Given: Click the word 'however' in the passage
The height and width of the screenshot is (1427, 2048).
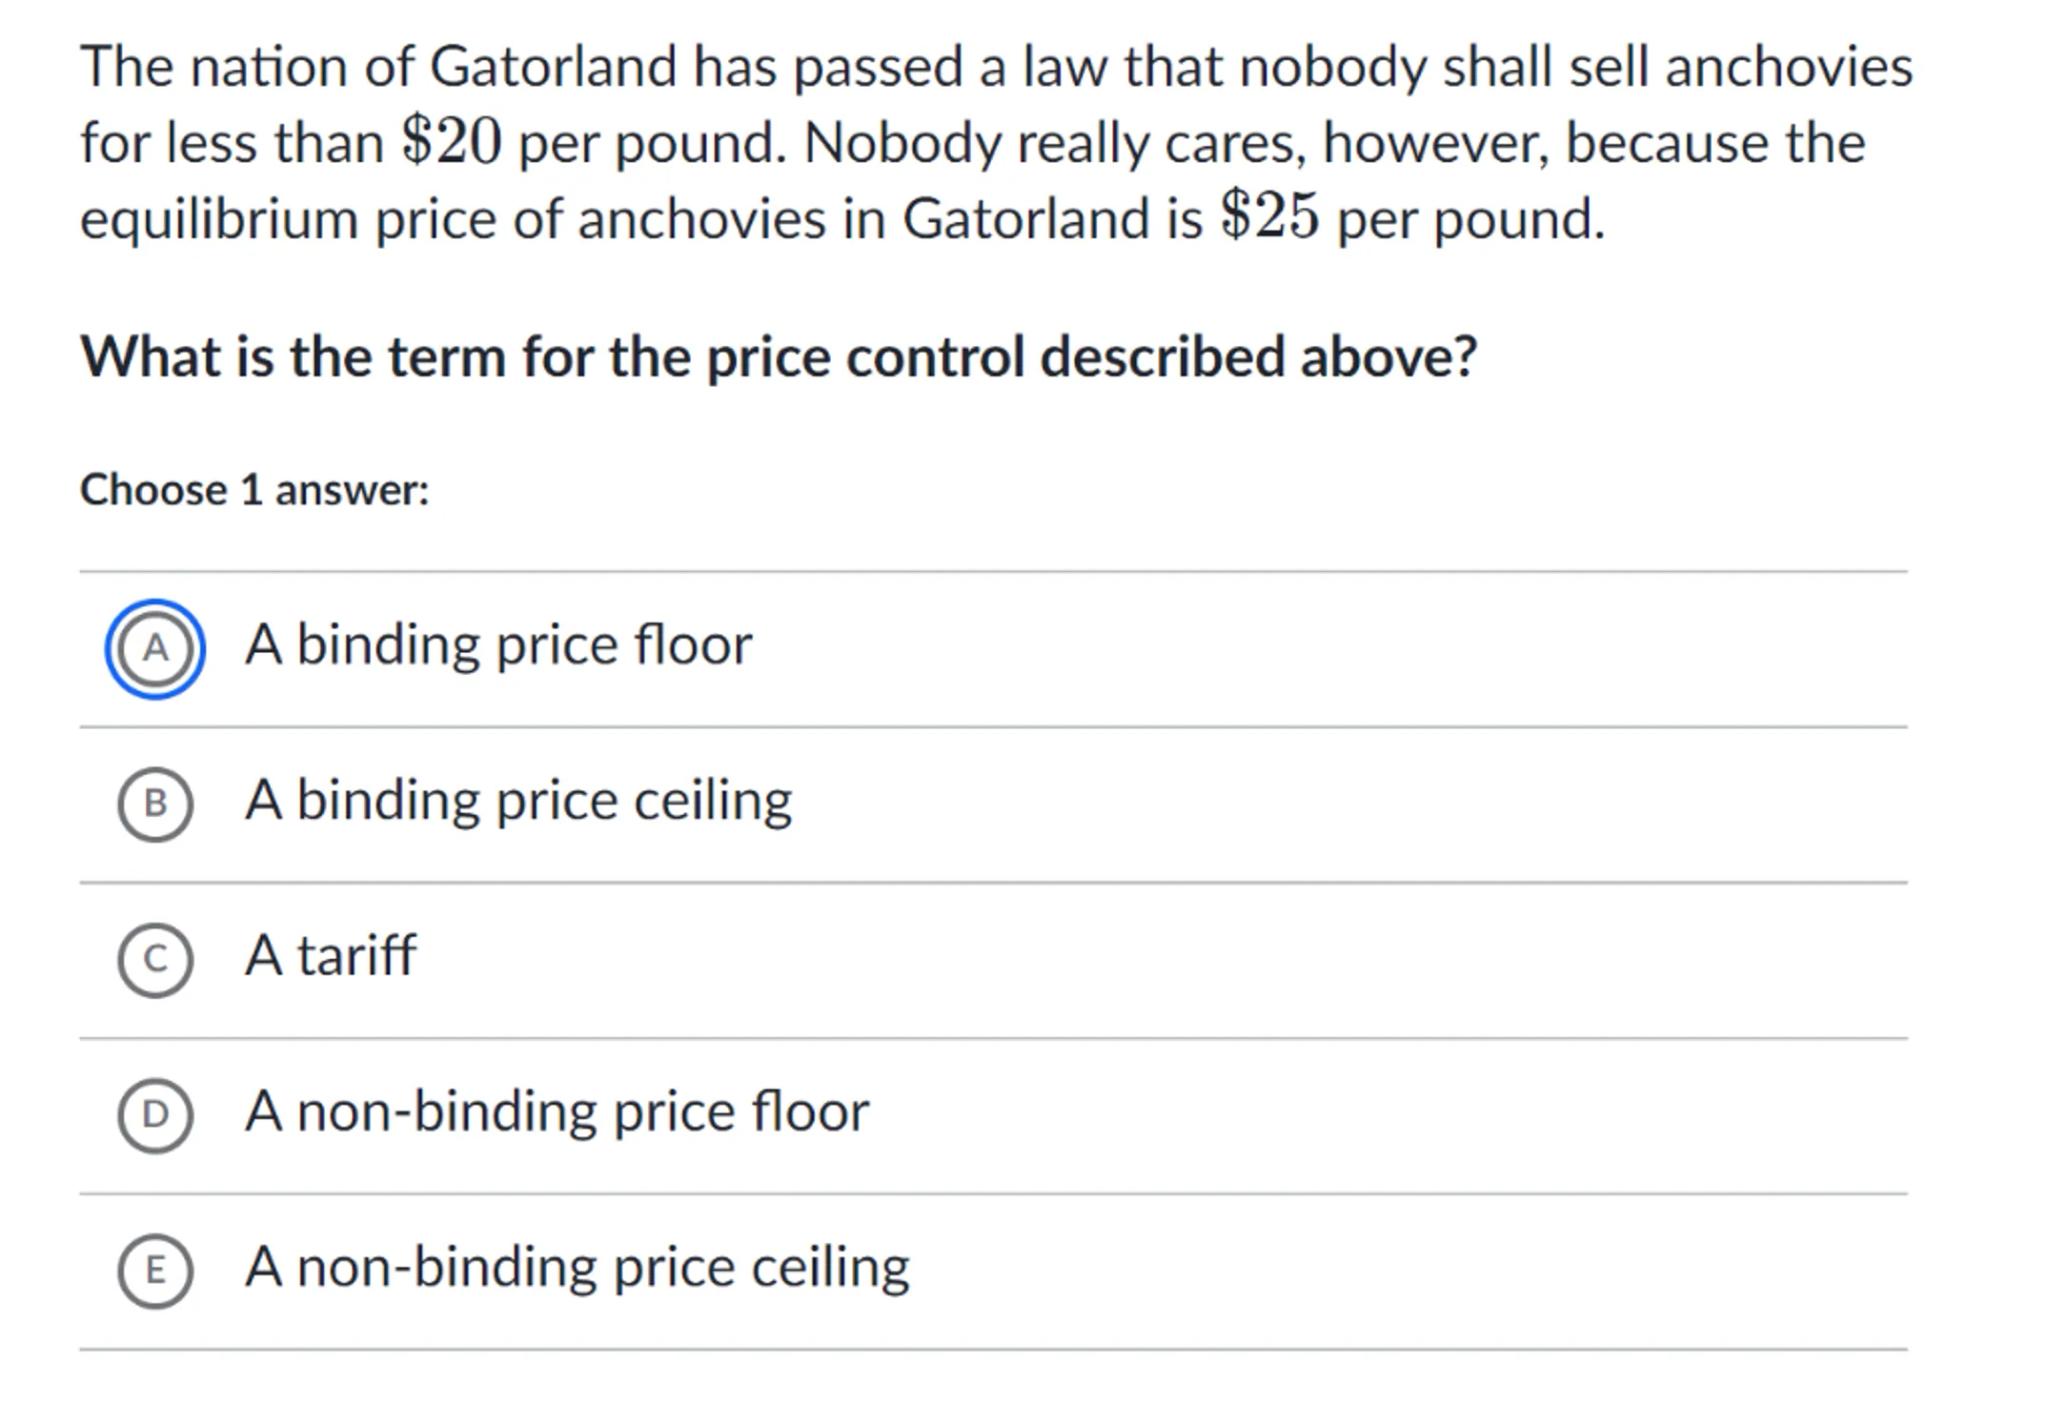Looking at the screenshot, I should coord(1434,143).
